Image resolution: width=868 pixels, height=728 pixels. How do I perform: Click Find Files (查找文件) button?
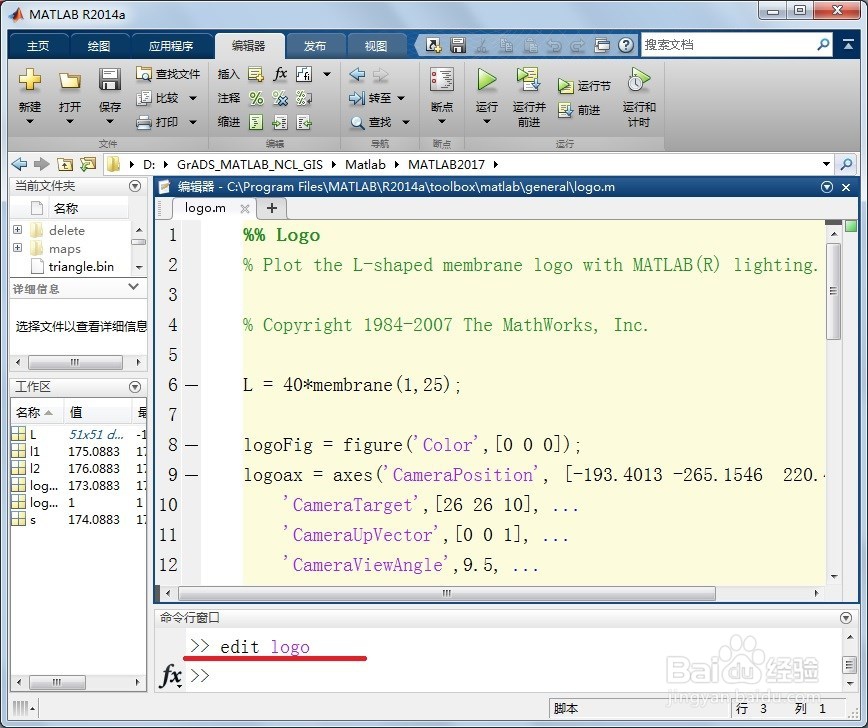pos(168,74)
